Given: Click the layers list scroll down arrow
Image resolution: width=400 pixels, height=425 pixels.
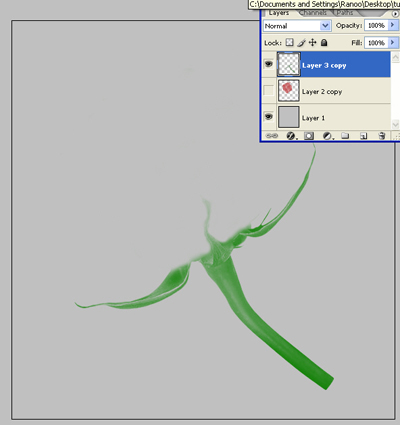Looking at the screenshot, I should tap(395, 124).
